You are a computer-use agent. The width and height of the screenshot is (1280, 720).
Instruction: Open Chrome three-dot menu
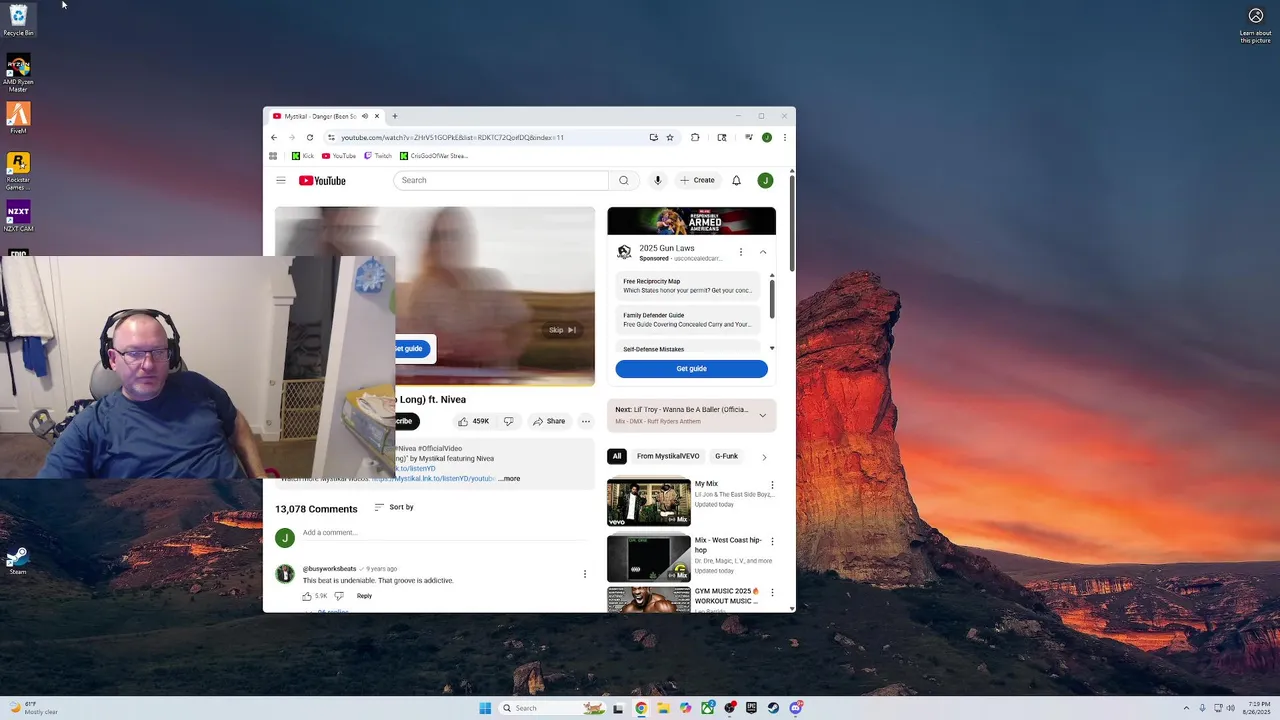click(785, 137)
